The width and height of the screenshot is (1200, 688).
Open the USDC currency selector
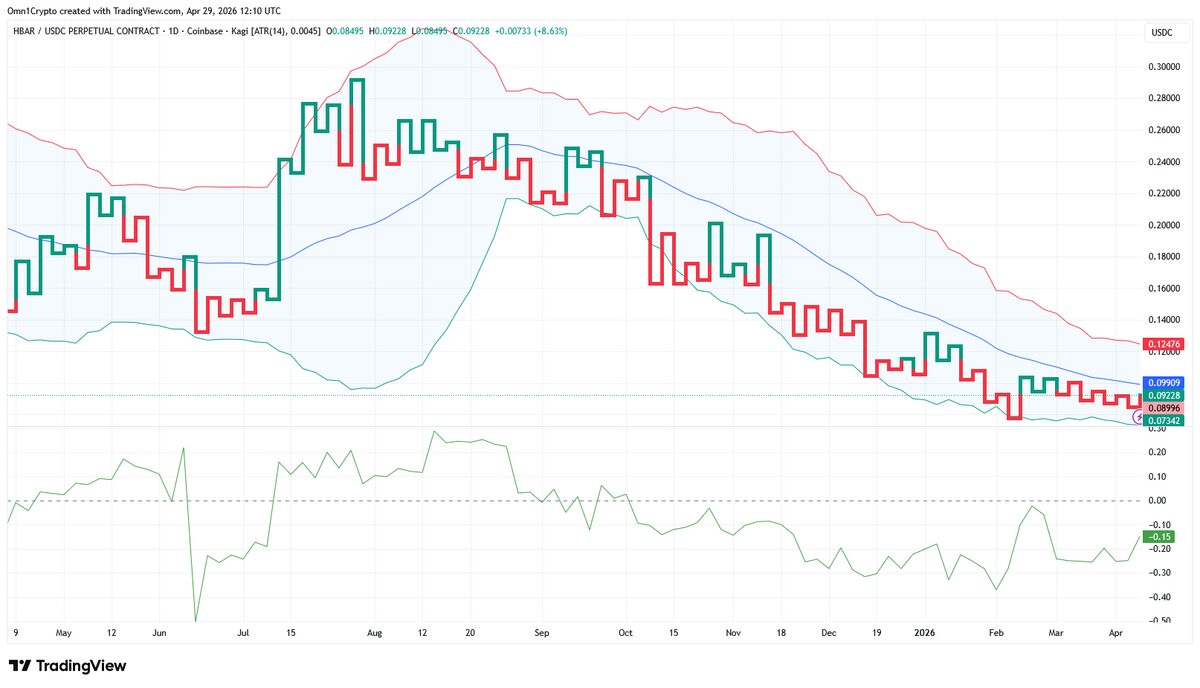1163,32
